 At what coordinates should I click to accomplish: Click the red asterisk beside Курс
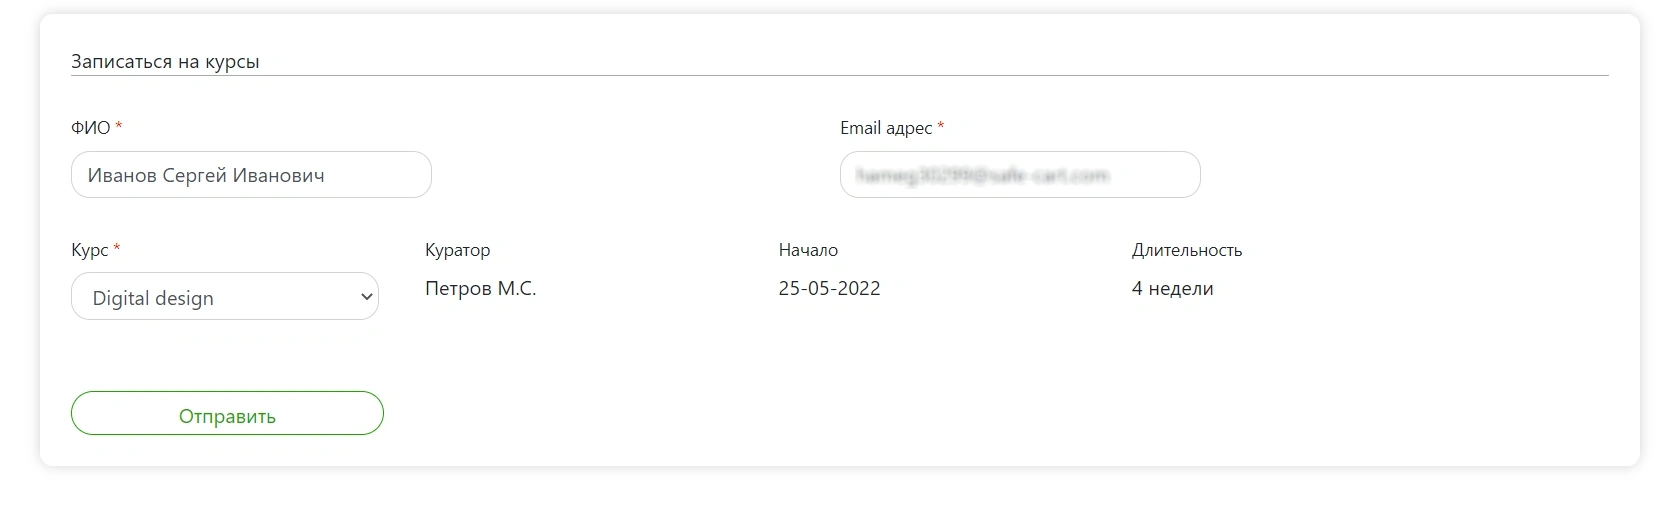(117, 248)
